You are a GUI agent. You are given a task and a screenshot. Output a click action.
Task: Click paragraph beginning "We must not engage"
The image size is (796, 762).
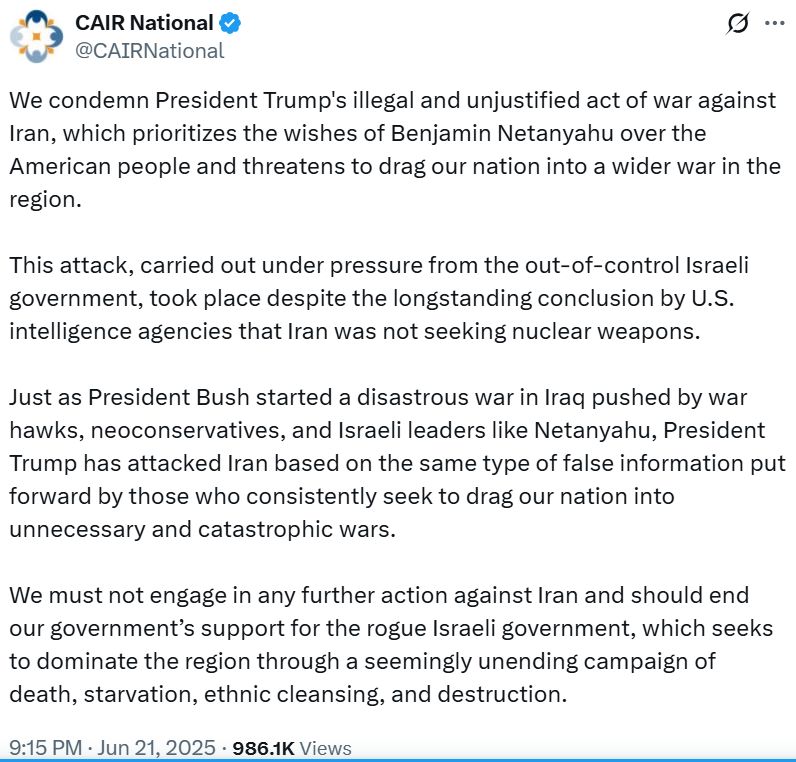(391, 645)
